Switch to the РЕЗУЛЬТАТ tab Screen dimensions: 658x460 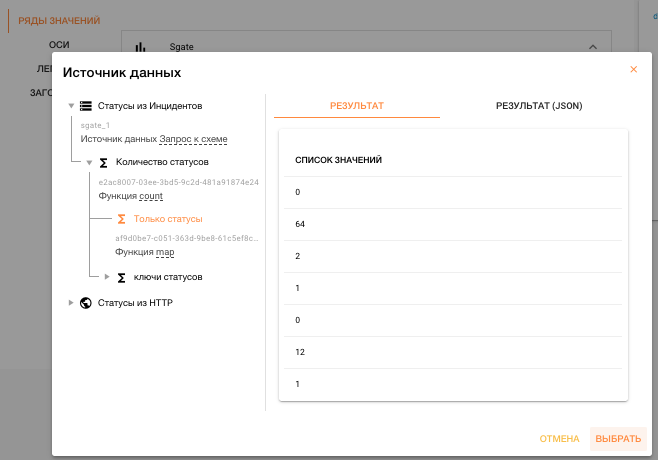coord(357,106)
